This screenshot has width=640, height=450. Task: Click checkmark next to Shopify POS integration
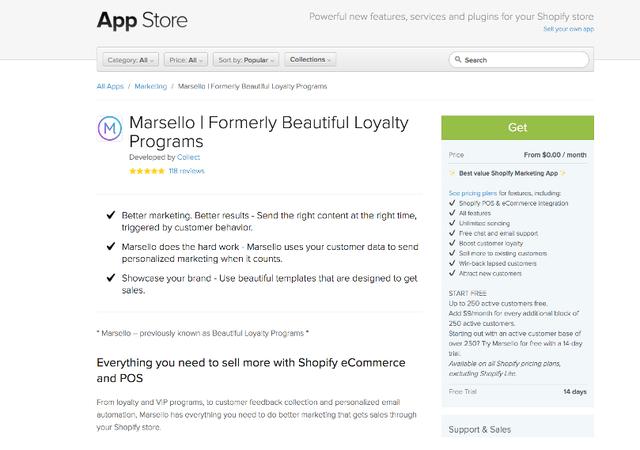(452, 203)
